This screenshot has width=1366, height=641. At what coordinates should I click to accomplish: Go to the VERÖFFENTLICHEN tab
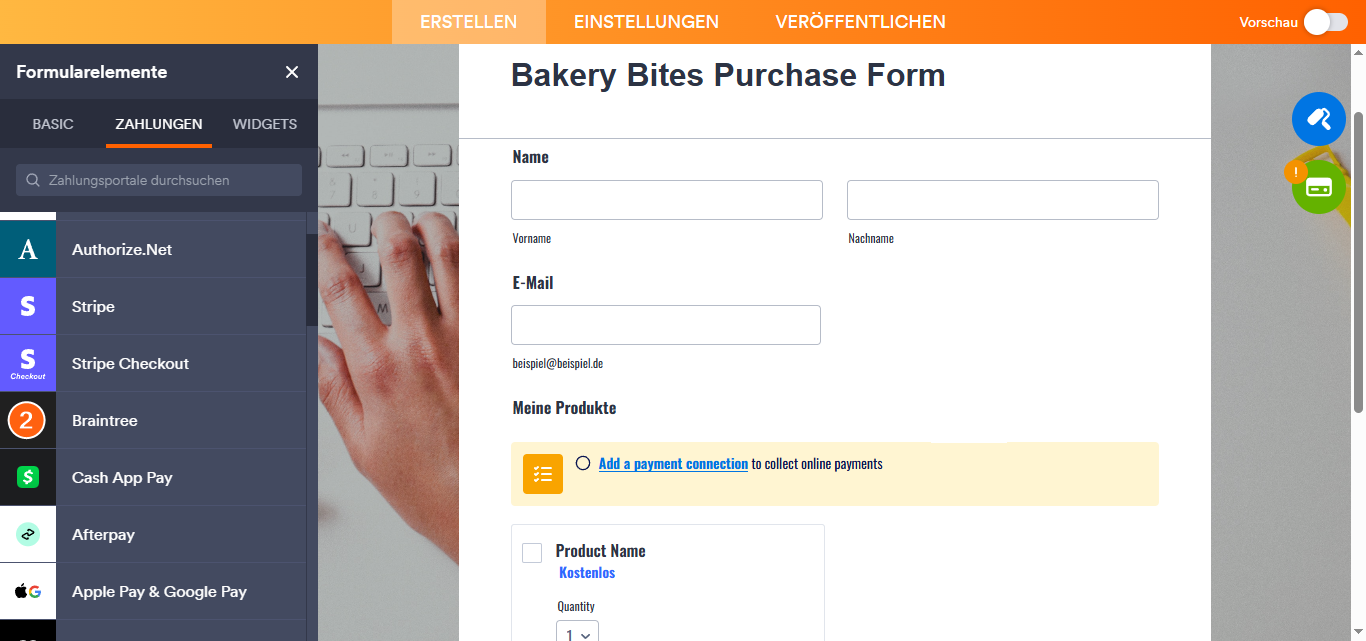pos(860,22)
